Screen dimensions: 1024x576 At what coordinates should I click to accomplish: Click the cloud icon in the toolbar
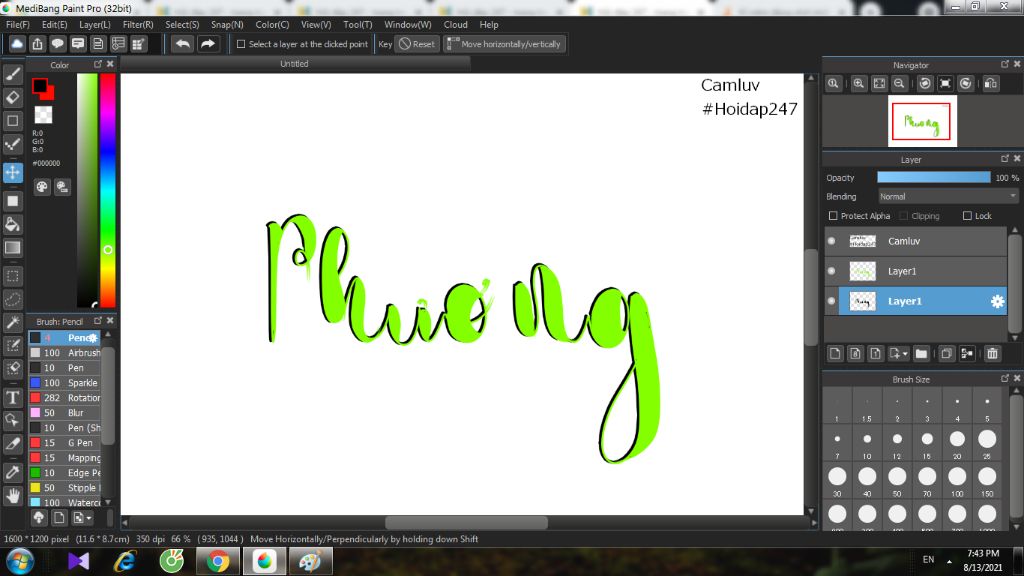[x=17, y=44]
